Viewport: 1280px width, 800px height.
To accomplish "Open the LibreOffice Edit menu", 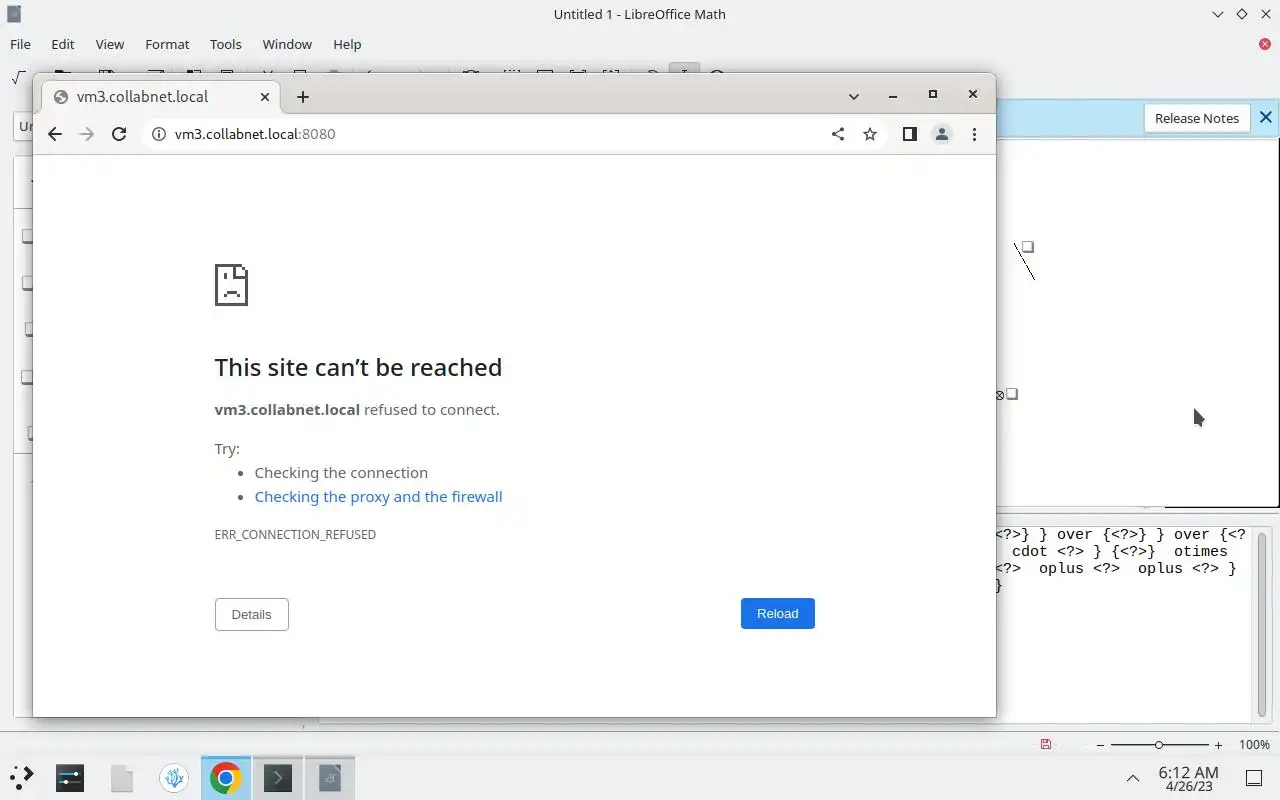I will [63, 44].
